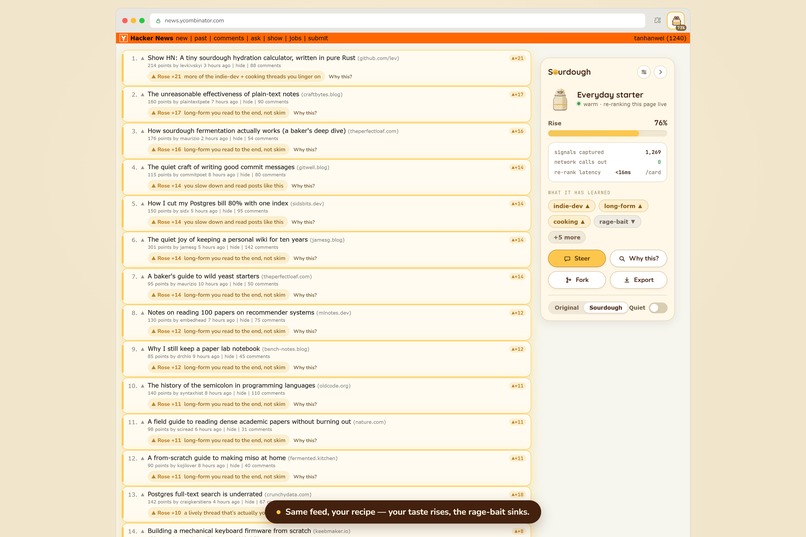
Task: Click +16 badge on sourdough fermentation story
Action: coord(517,132)
